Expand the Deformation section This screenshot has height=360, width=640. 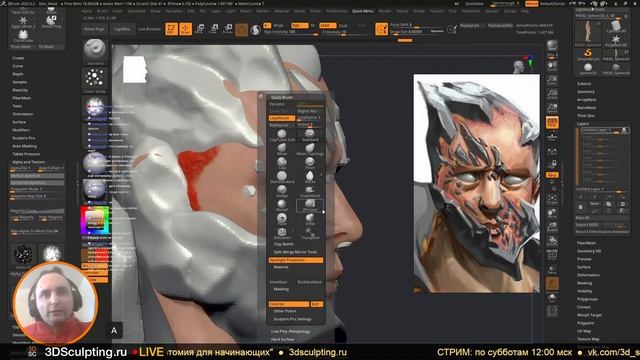[588, 275]
